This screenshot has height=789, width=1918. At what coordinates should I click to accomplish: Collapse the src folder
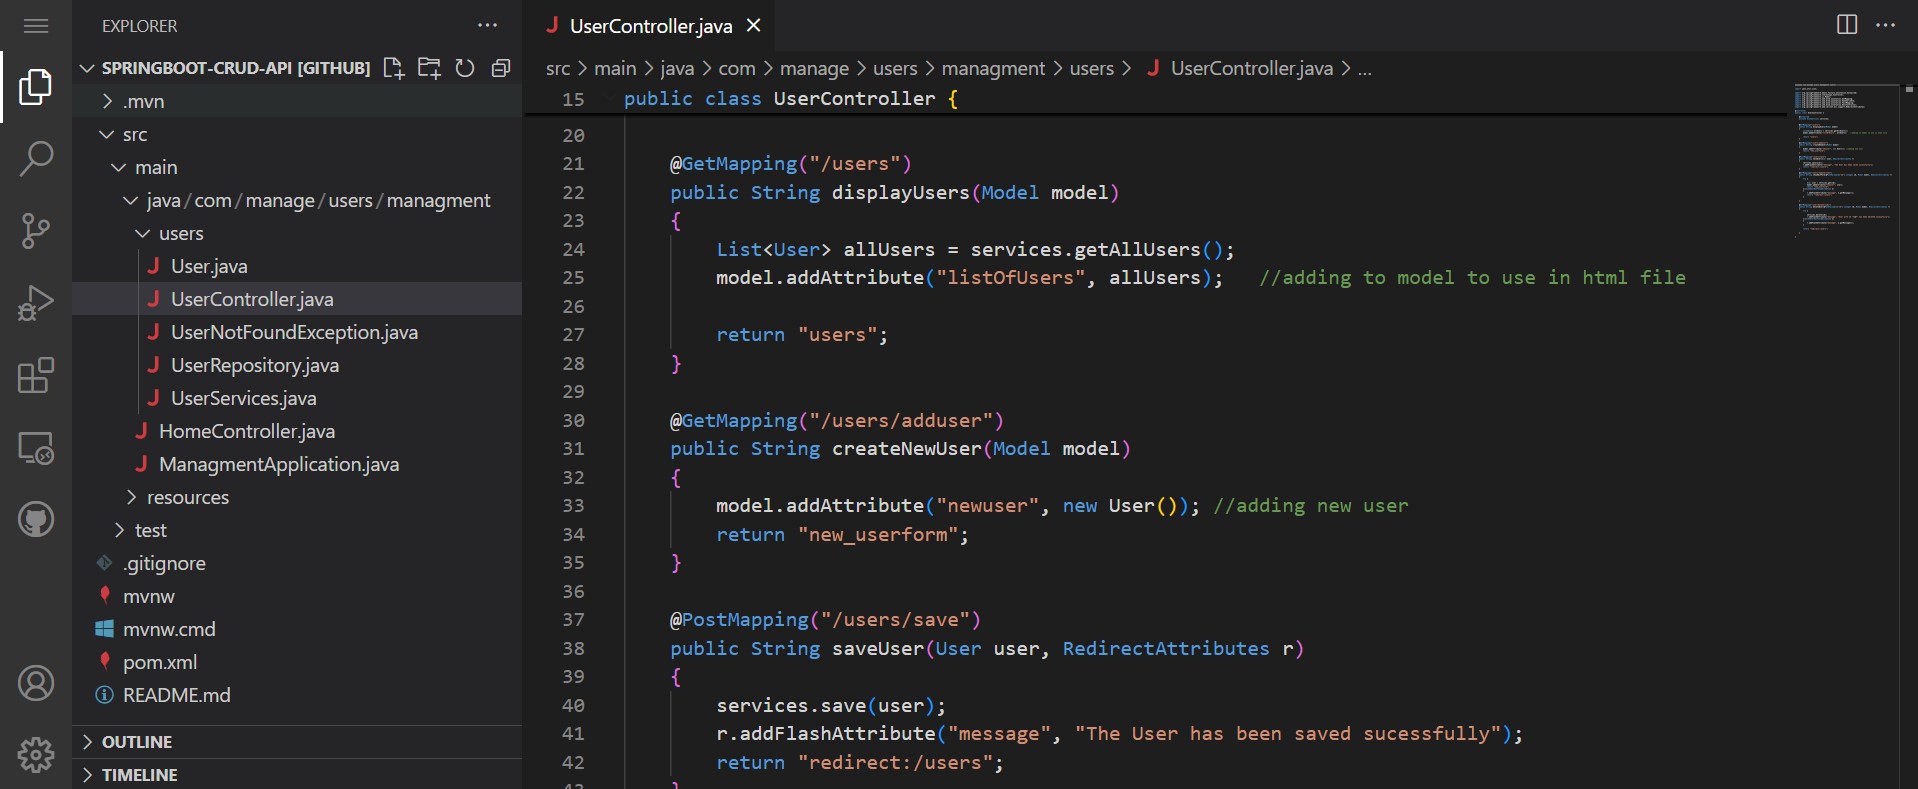(297, 134)
